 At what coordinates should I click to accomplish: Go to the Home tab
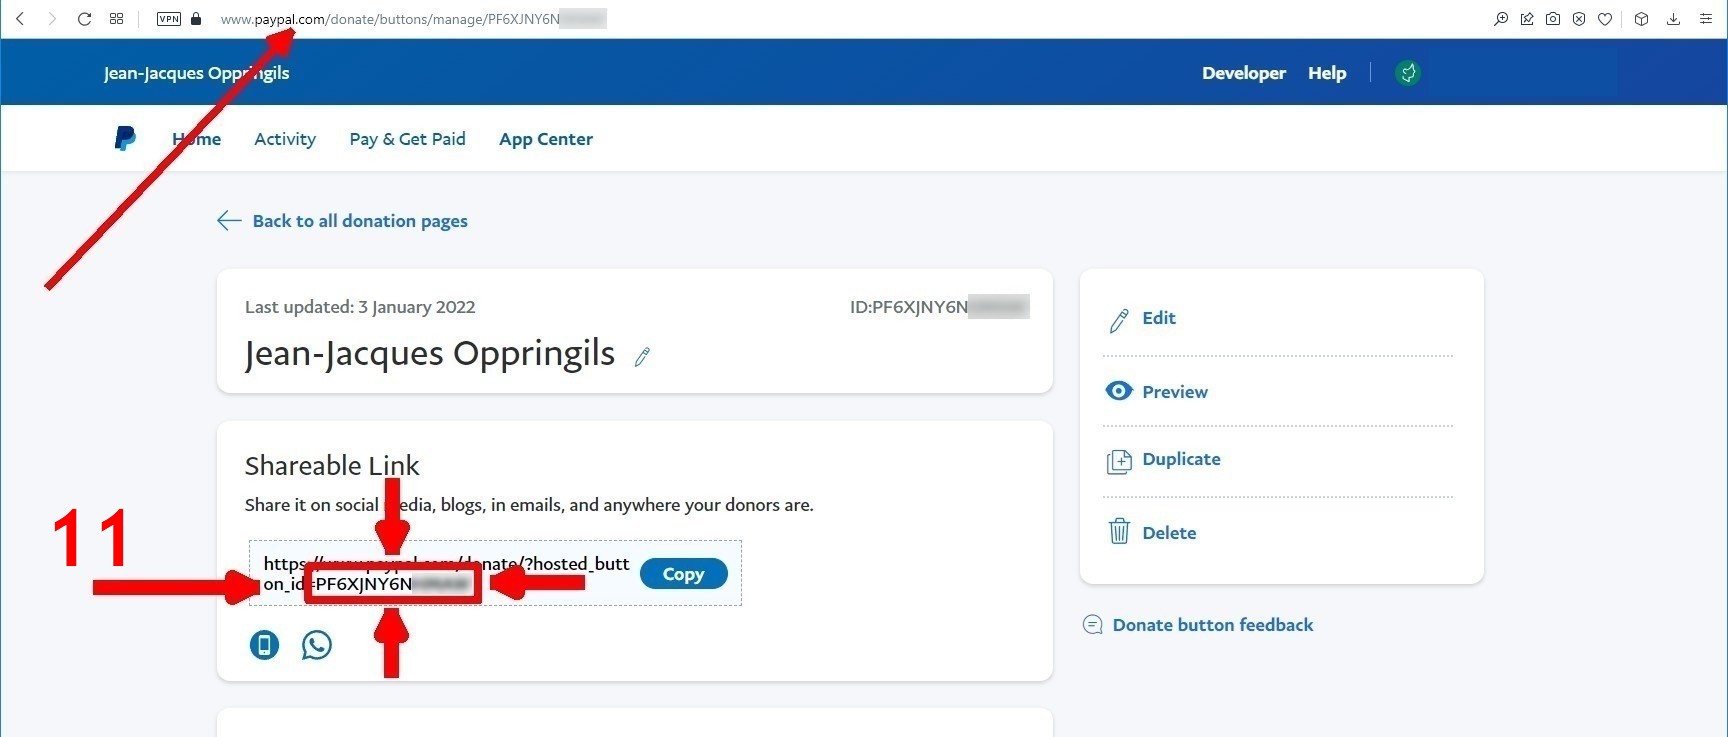point(197,139)
